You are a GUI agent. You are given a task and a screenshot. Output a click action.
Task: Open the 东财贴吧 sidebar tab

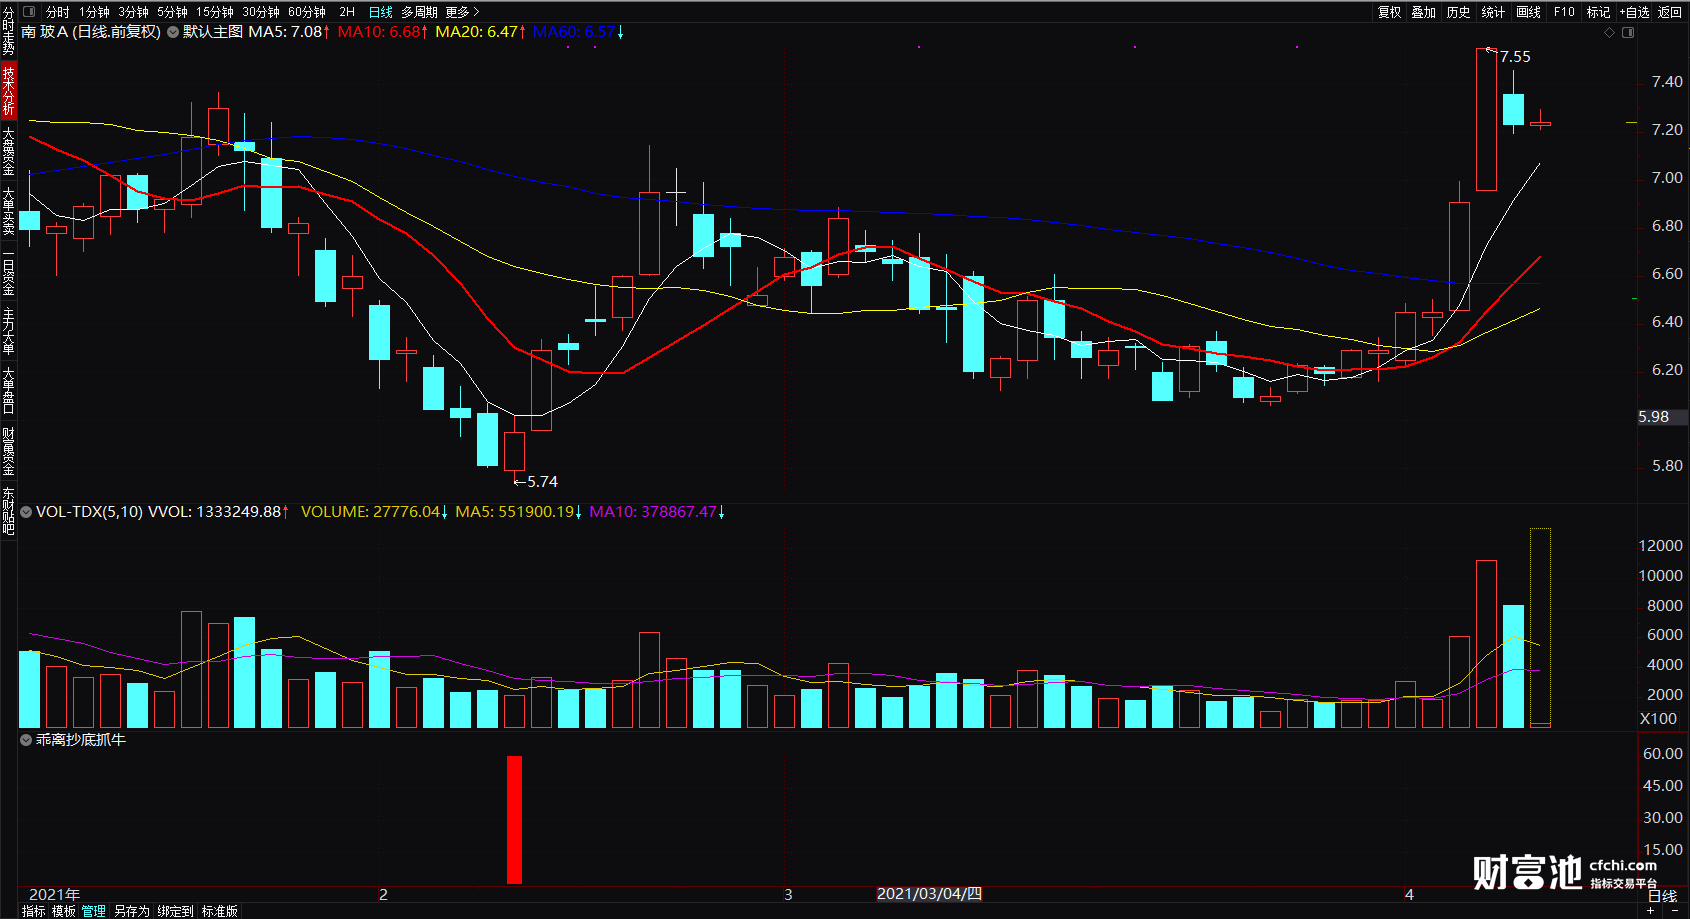click(8, 511)
